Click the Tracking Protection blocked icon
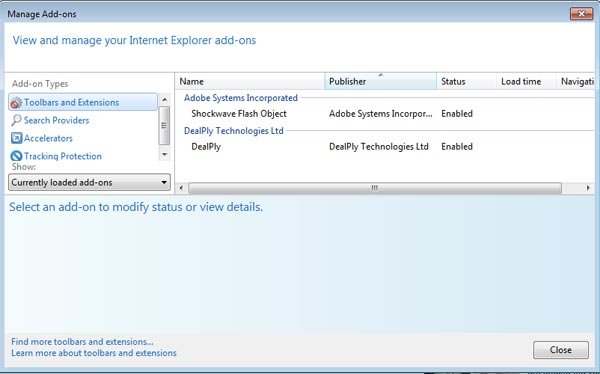Viewport: 600px width, 374px height. [x=16, y=156]
